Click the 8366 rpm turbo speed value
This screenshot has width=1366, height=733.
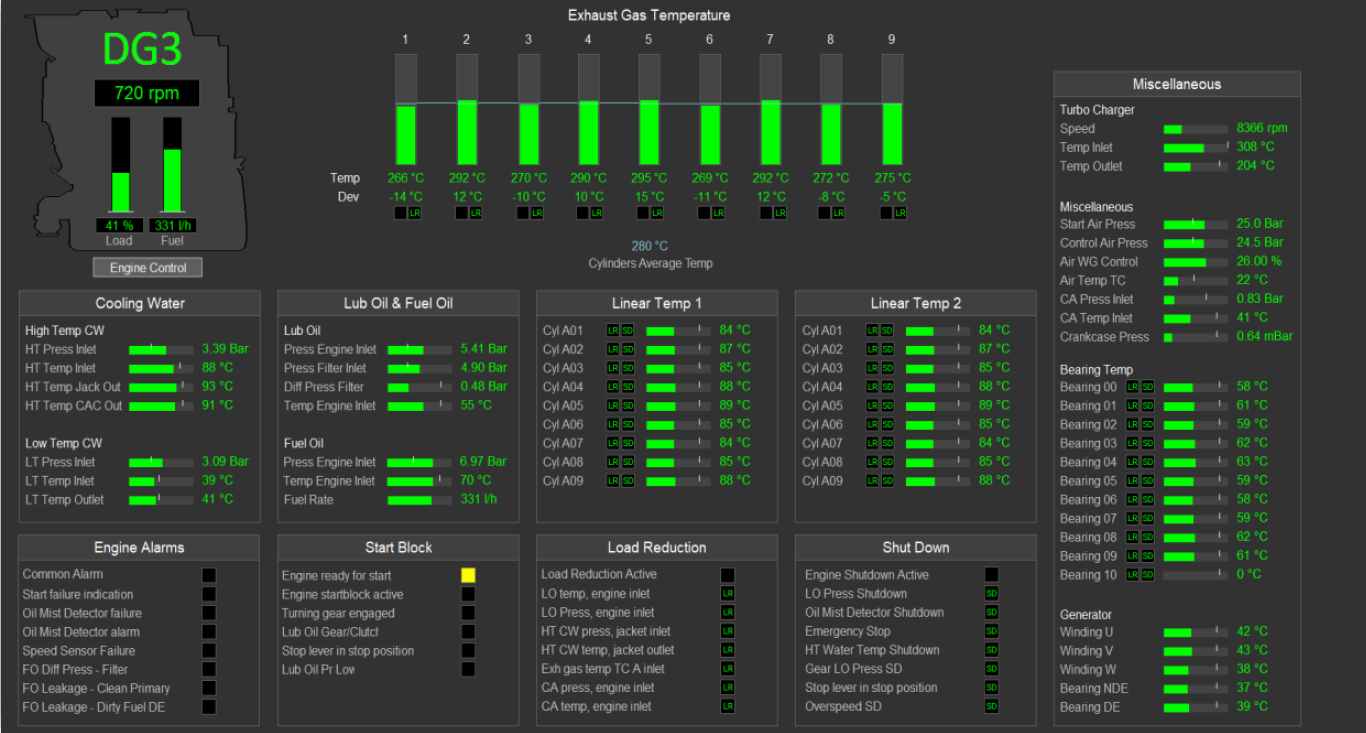coord(1262,128)
